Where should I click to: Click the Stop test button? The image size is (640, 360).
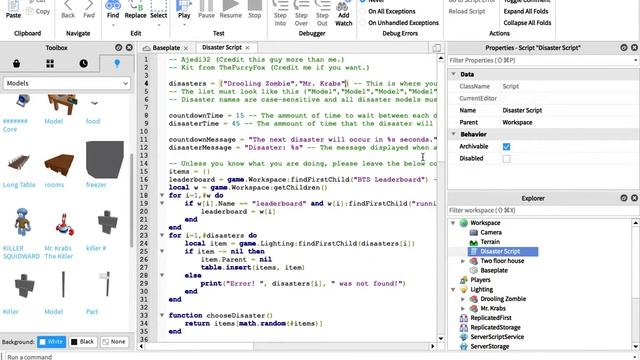(255, 10)
